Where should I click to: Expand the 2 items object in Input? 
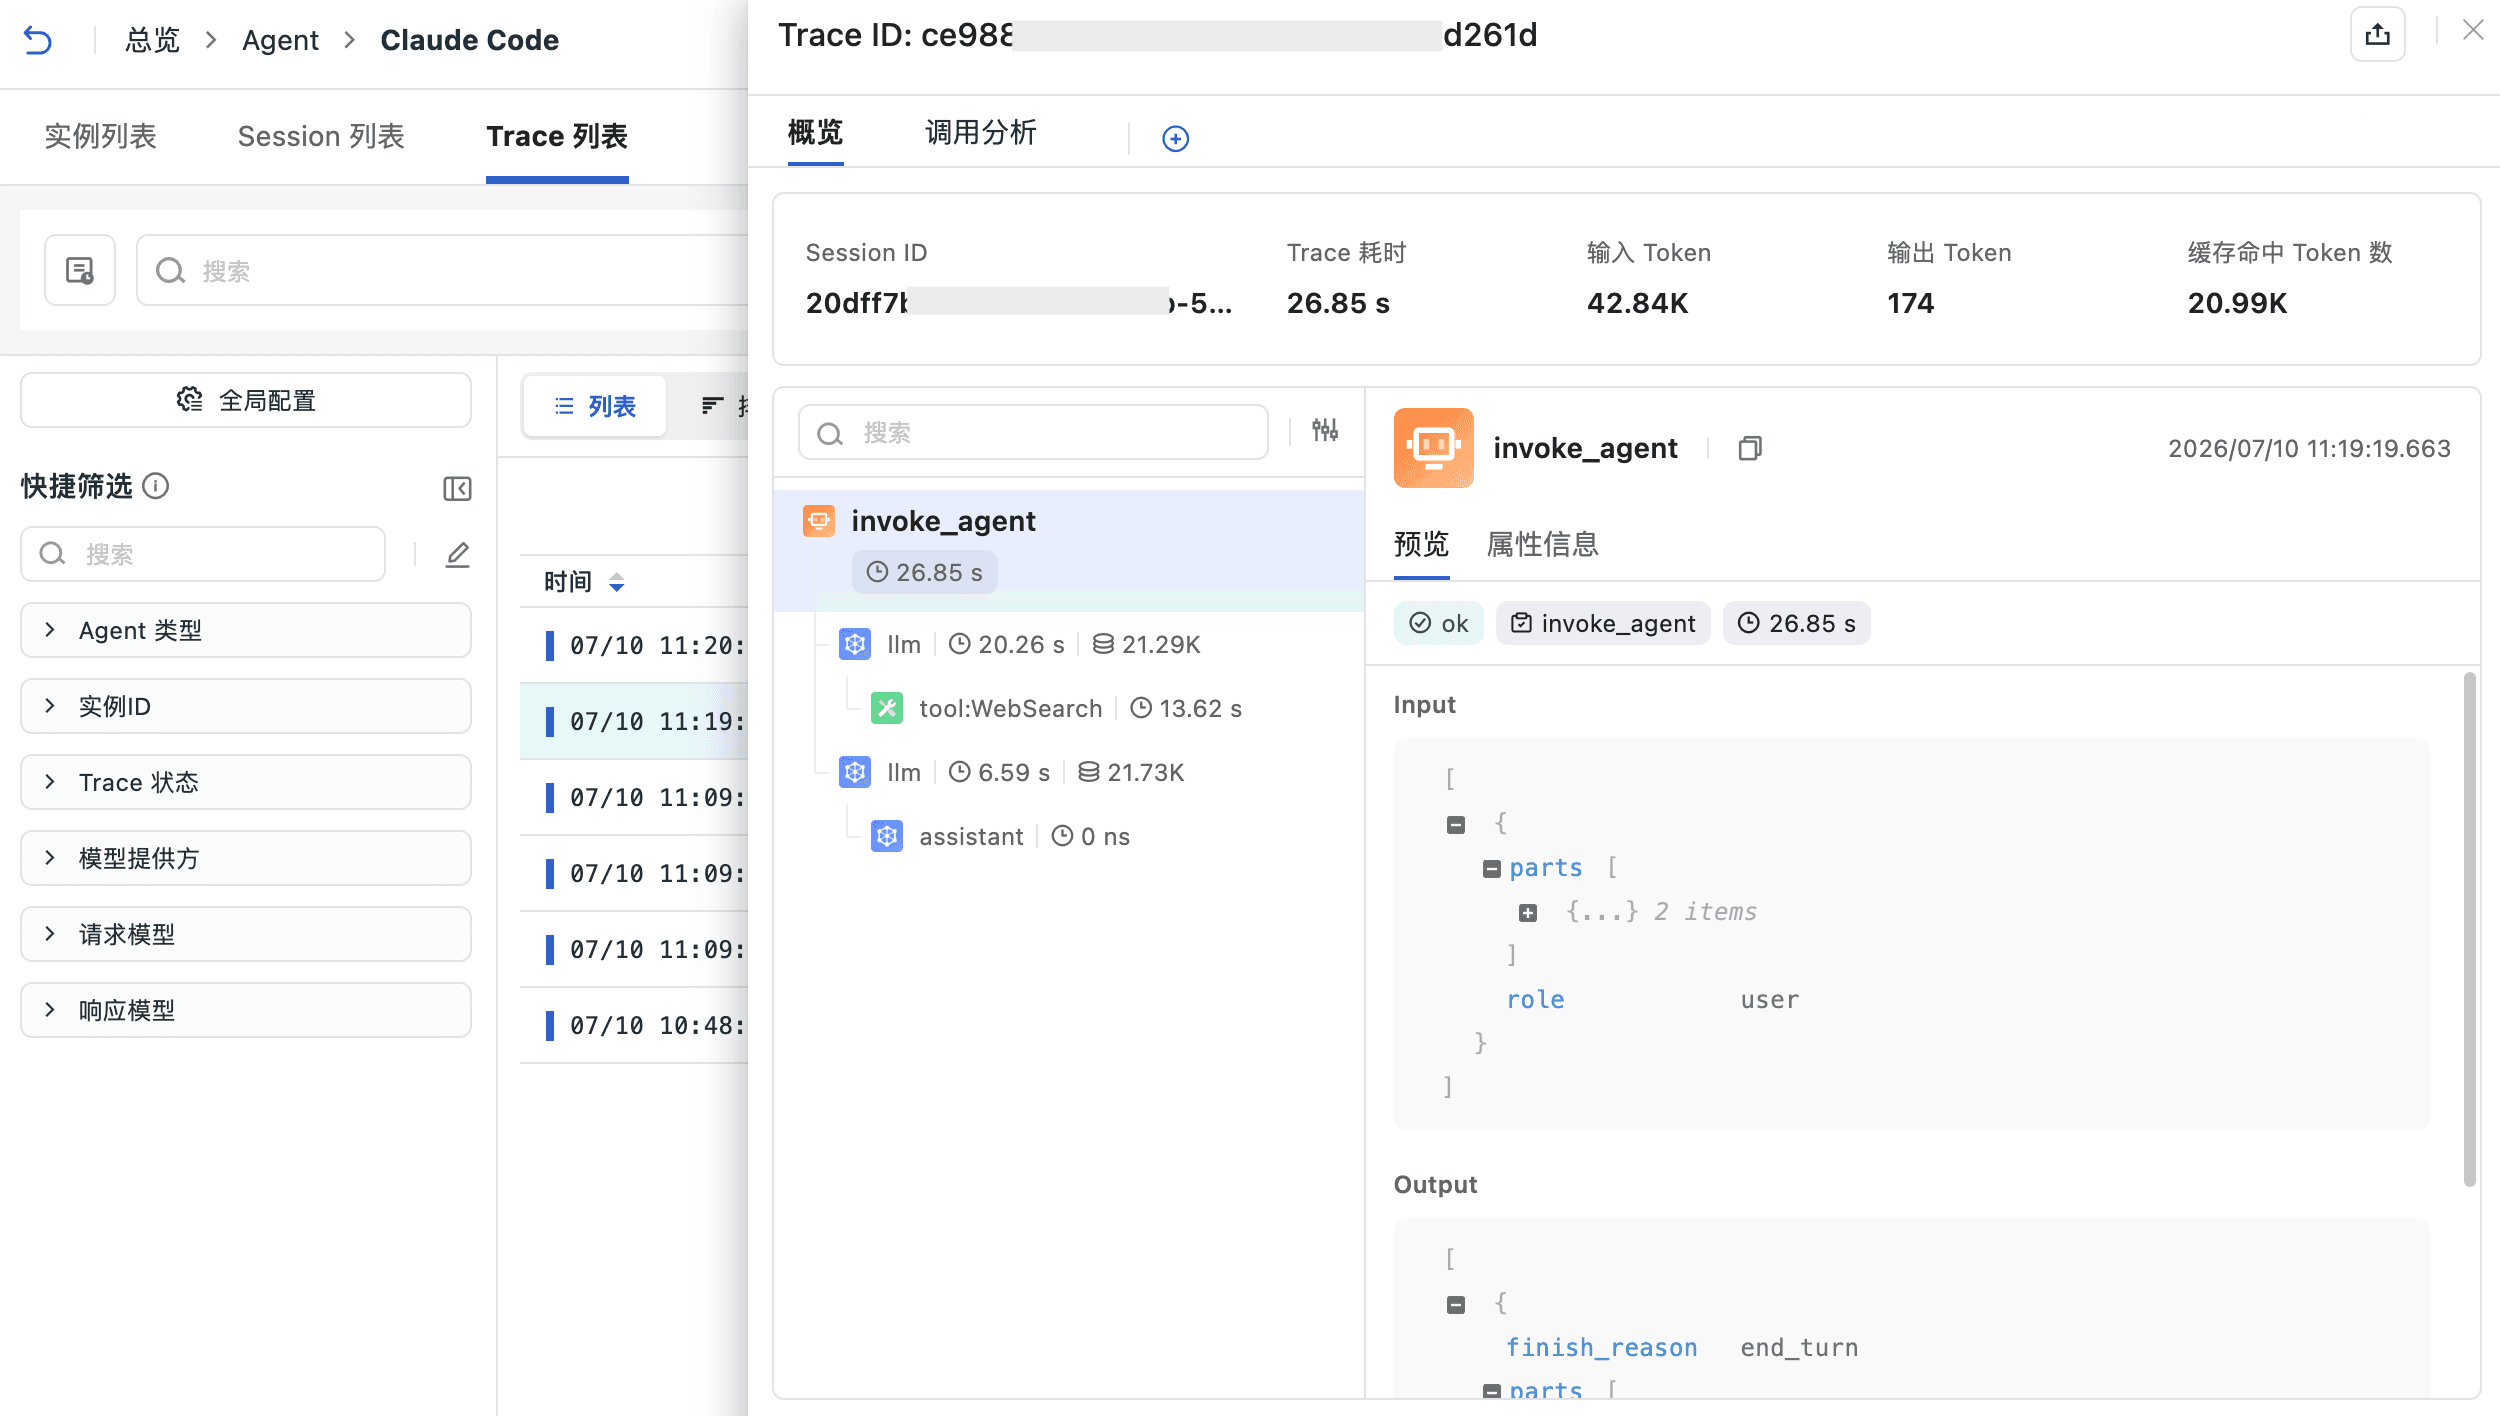click(x=1528, y=913)
